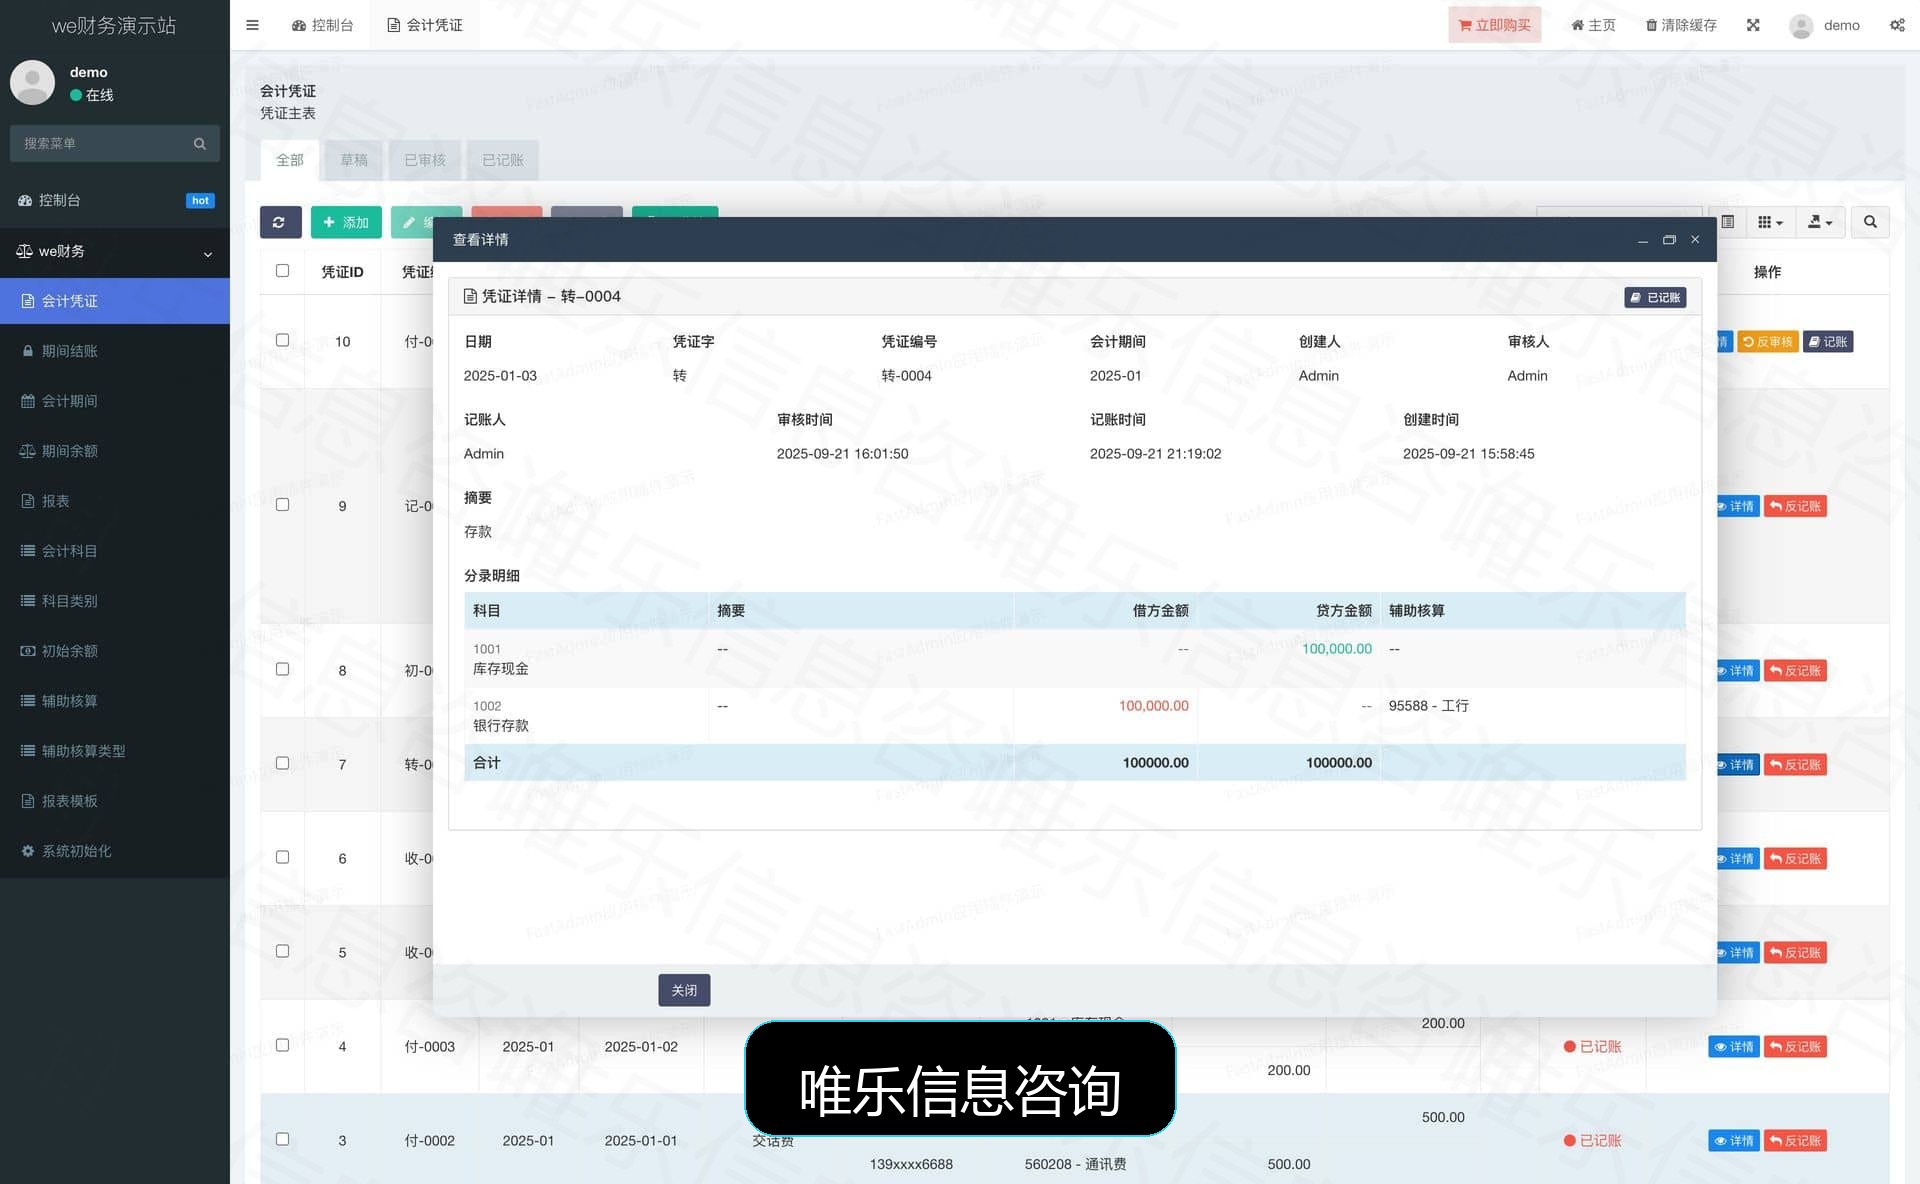
Task: Tick the checkbox for voucher ID 6
Action: point(283,857)
